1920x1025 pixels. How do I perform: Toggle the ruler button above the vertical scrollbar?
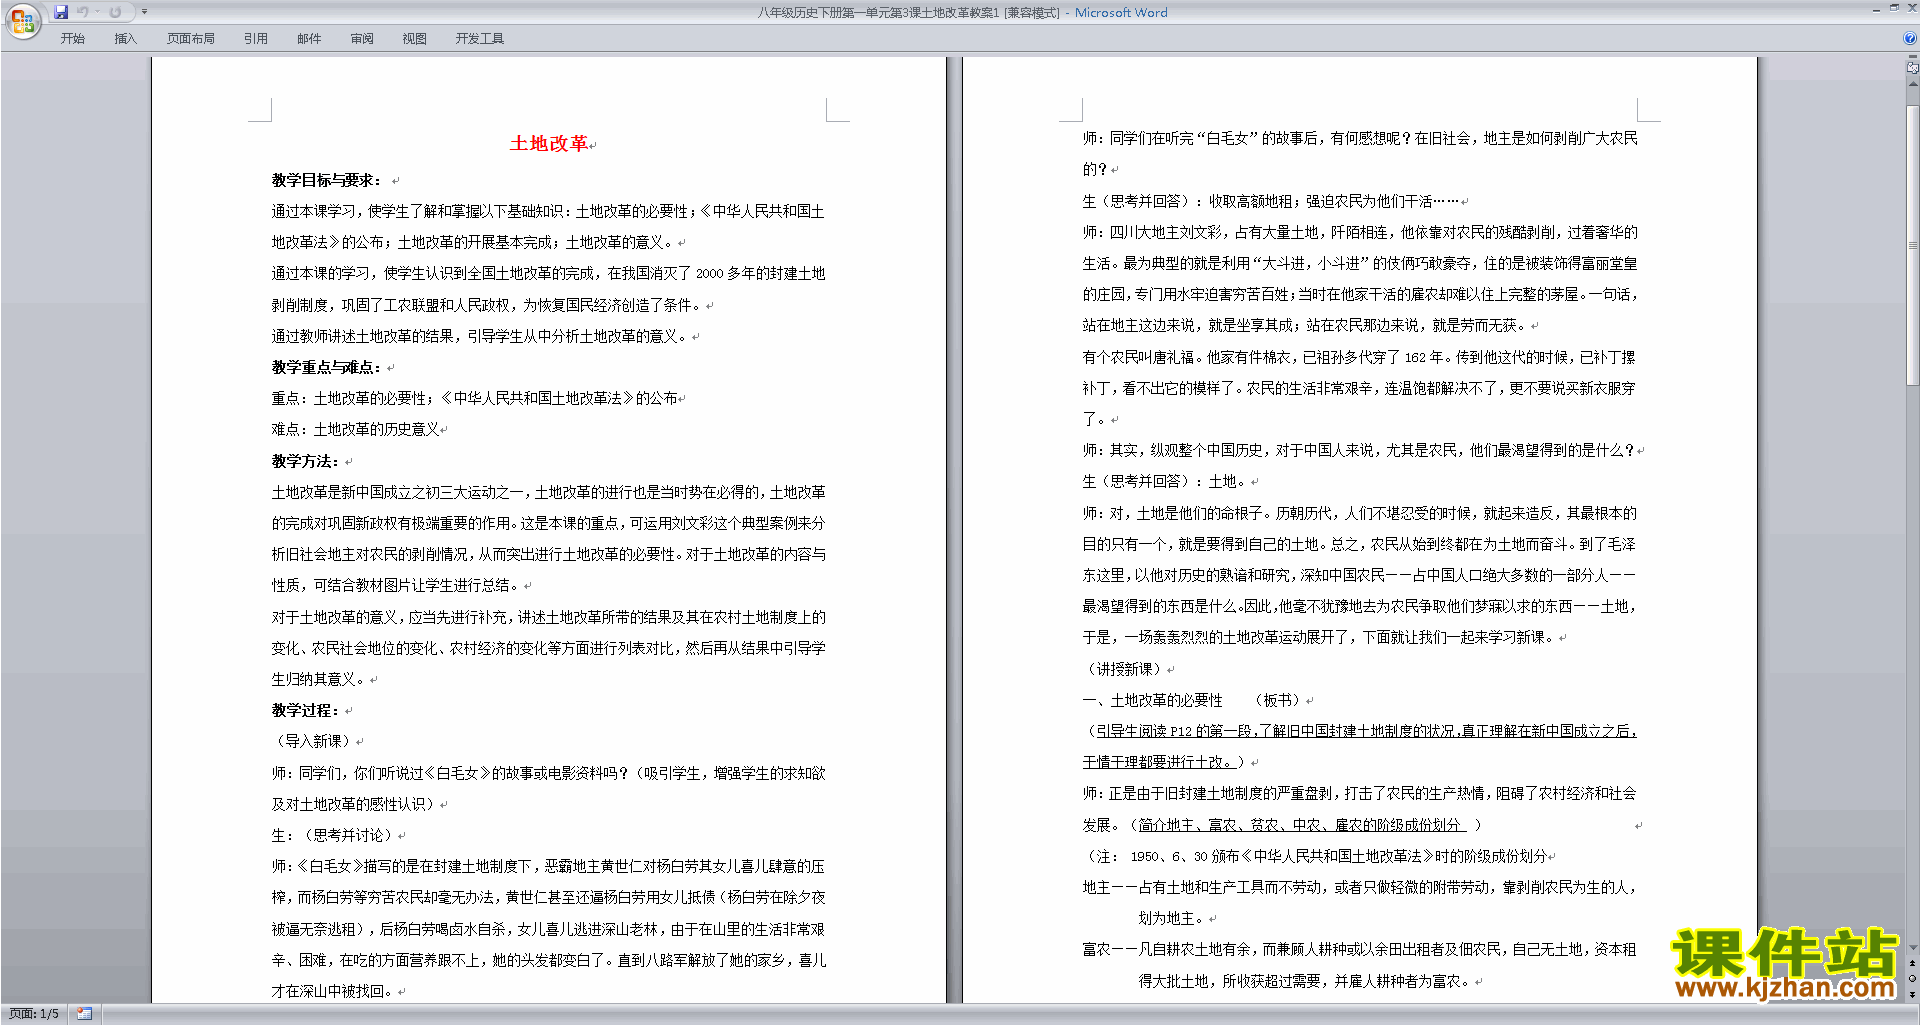(x=1912, y=68)
